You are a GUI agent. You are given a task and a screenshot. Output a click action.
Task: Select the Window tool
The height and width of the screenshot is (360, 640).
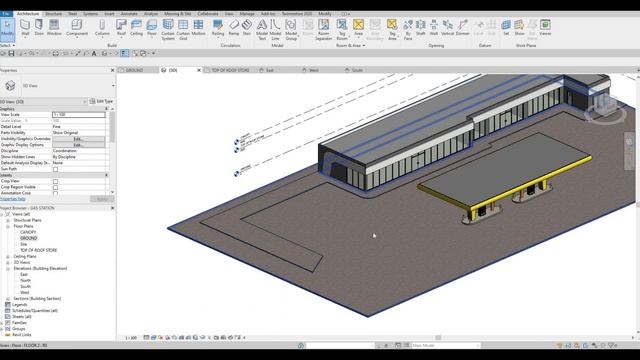coord(54,27)
